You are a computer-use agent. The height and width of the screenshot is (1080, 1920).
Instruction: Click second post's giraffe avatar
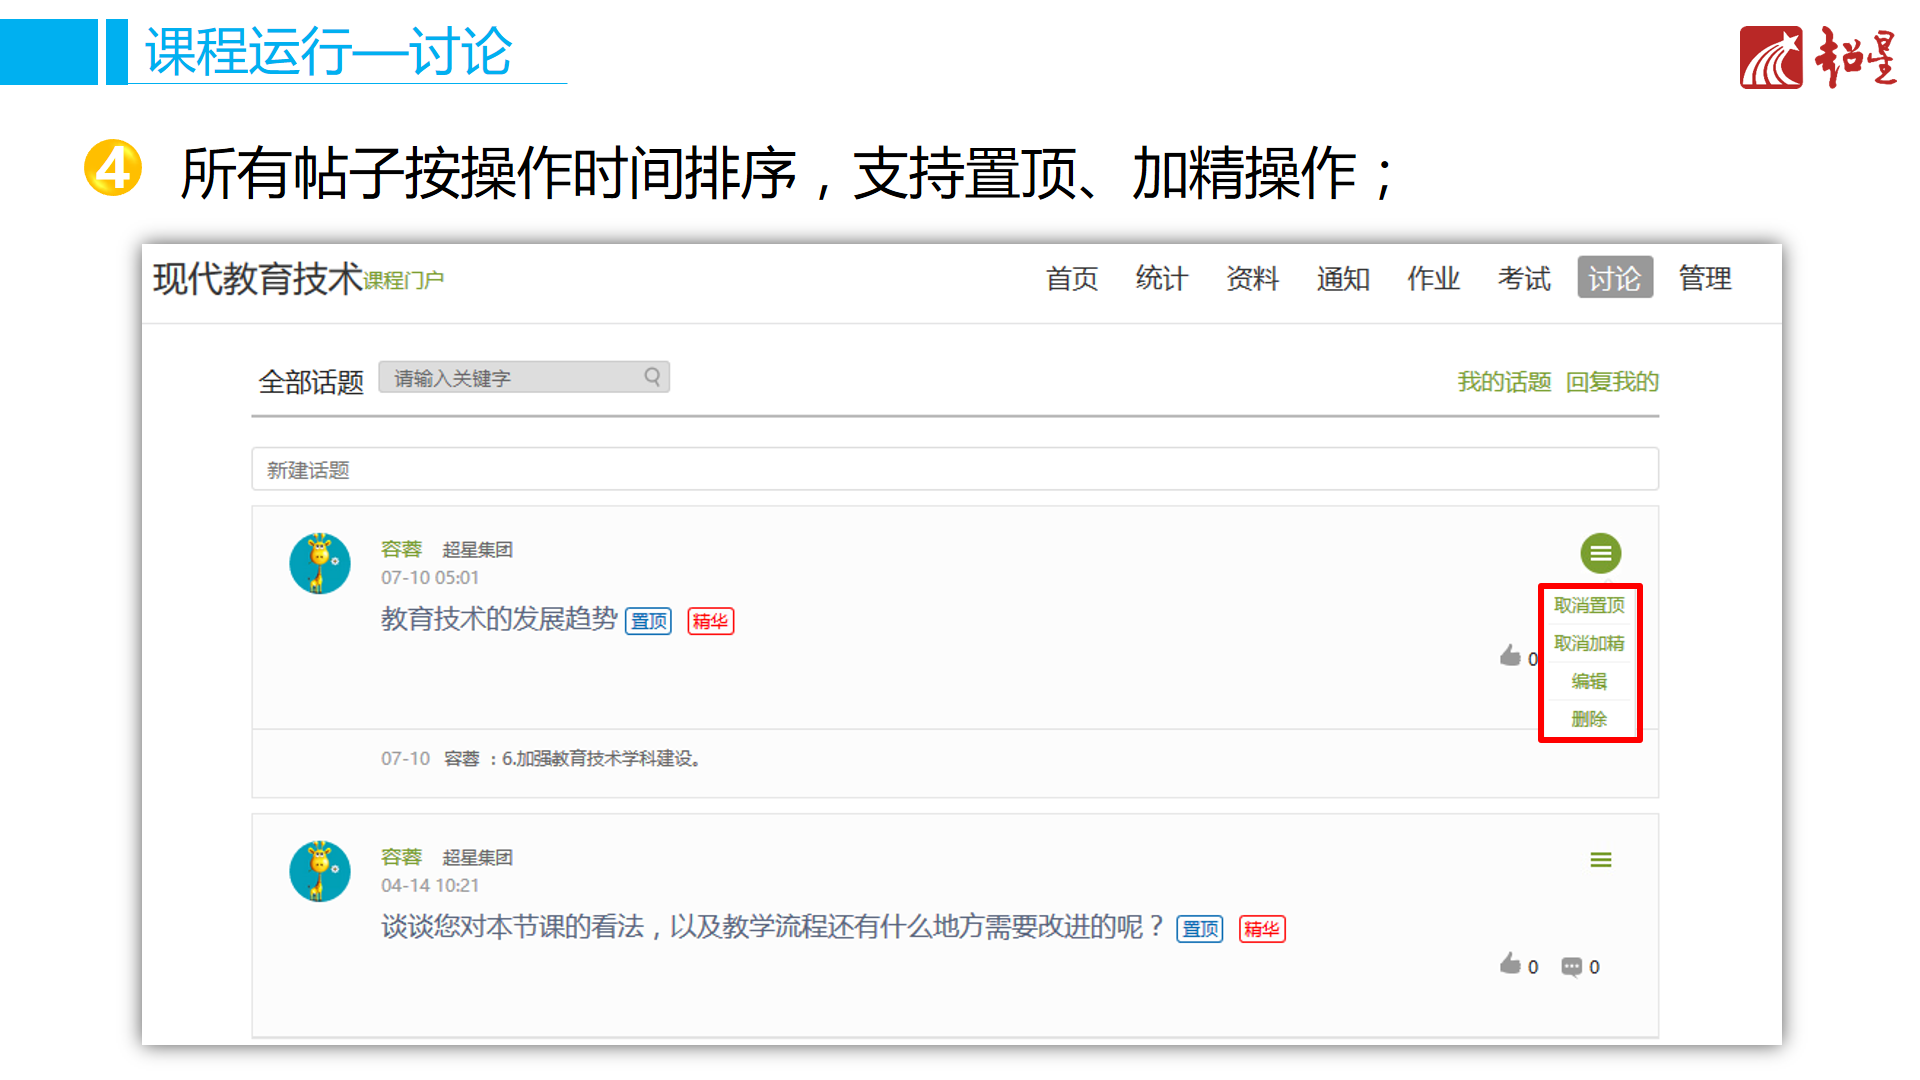(320, 871)
